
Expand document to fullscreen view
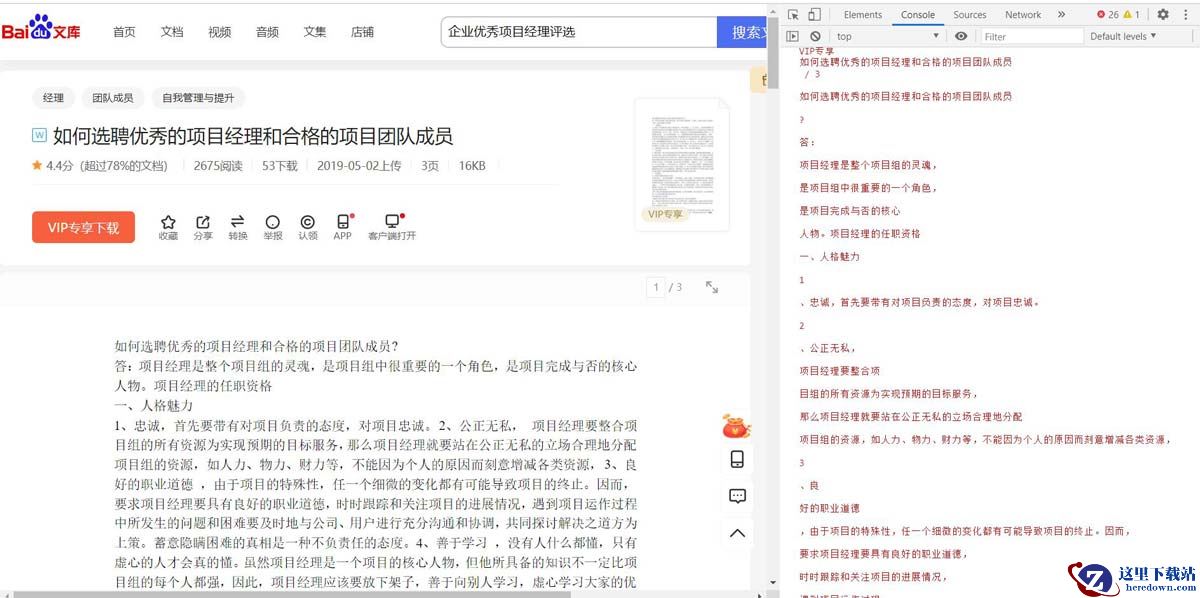coord(712,287)
